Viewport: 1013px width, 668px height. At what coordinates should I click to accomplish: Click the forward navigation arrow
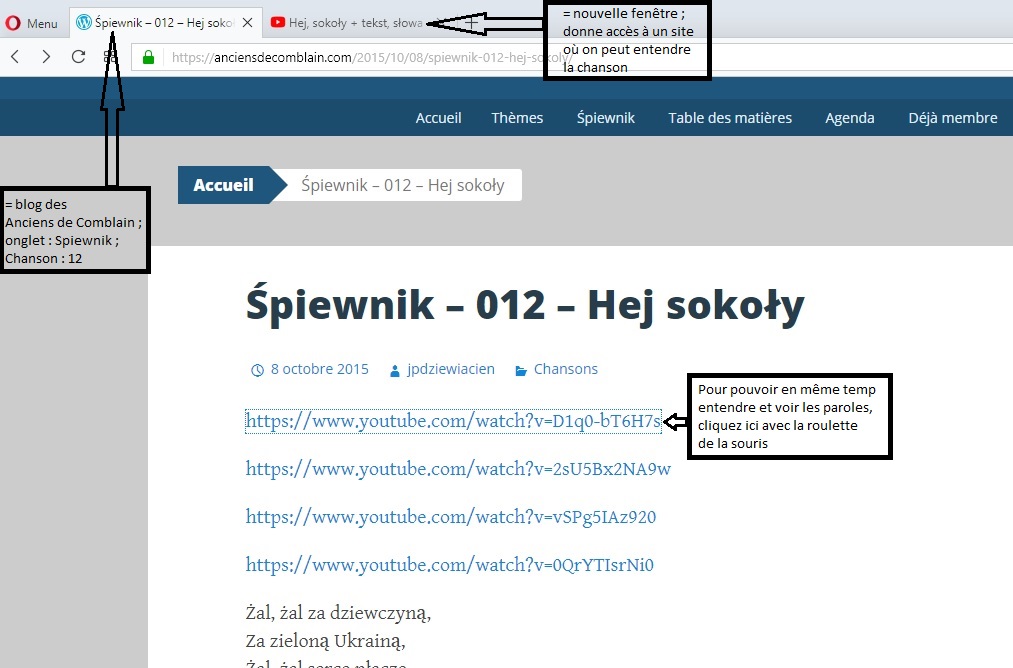point(46,57)
